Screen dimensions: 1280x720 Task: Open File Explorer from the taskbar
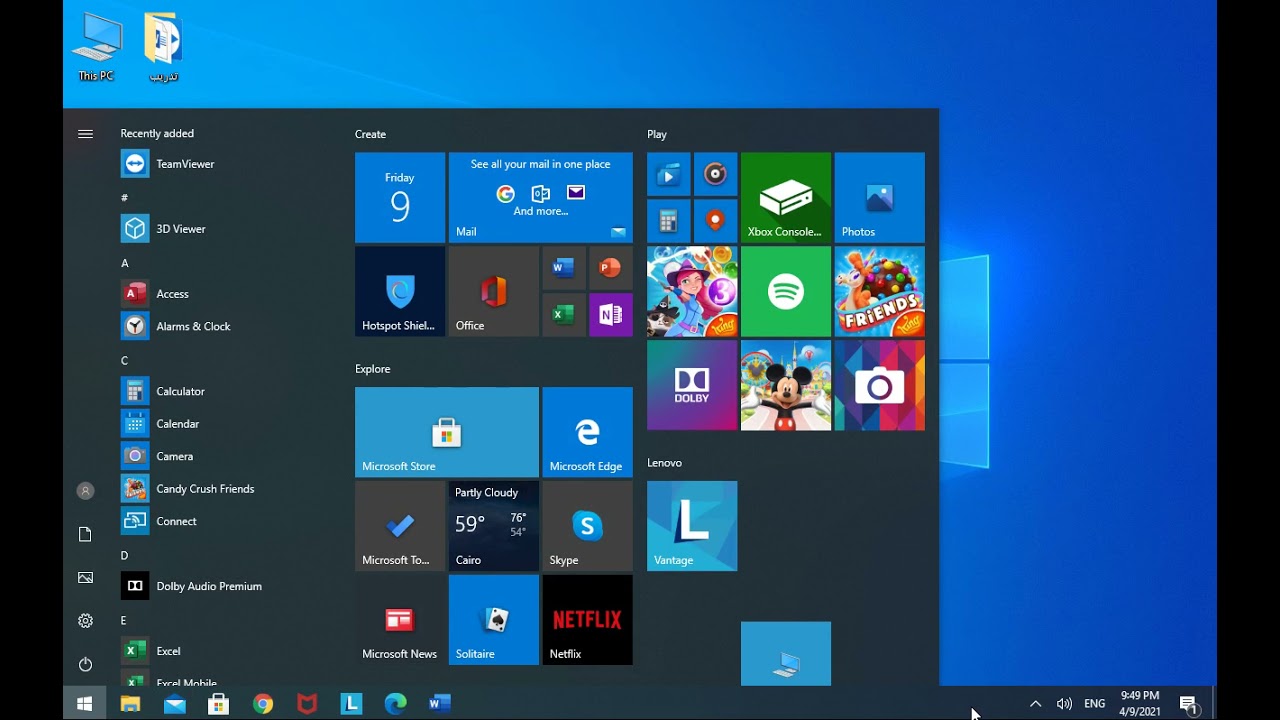click(x=130, y=704)
